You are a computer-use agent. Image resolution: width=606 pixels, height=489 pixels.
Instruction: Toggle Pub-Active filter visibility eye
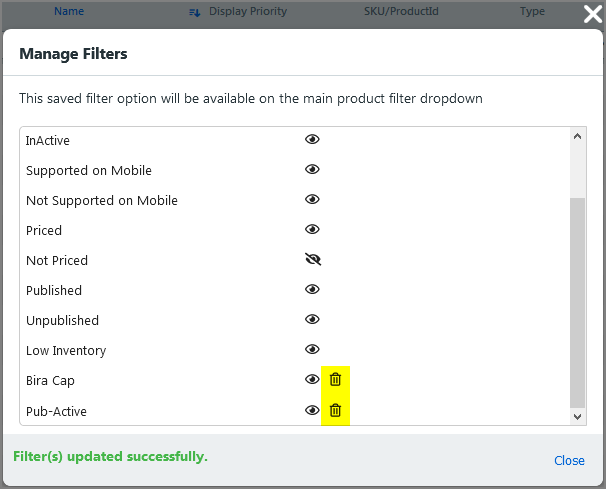click(312, 410)
